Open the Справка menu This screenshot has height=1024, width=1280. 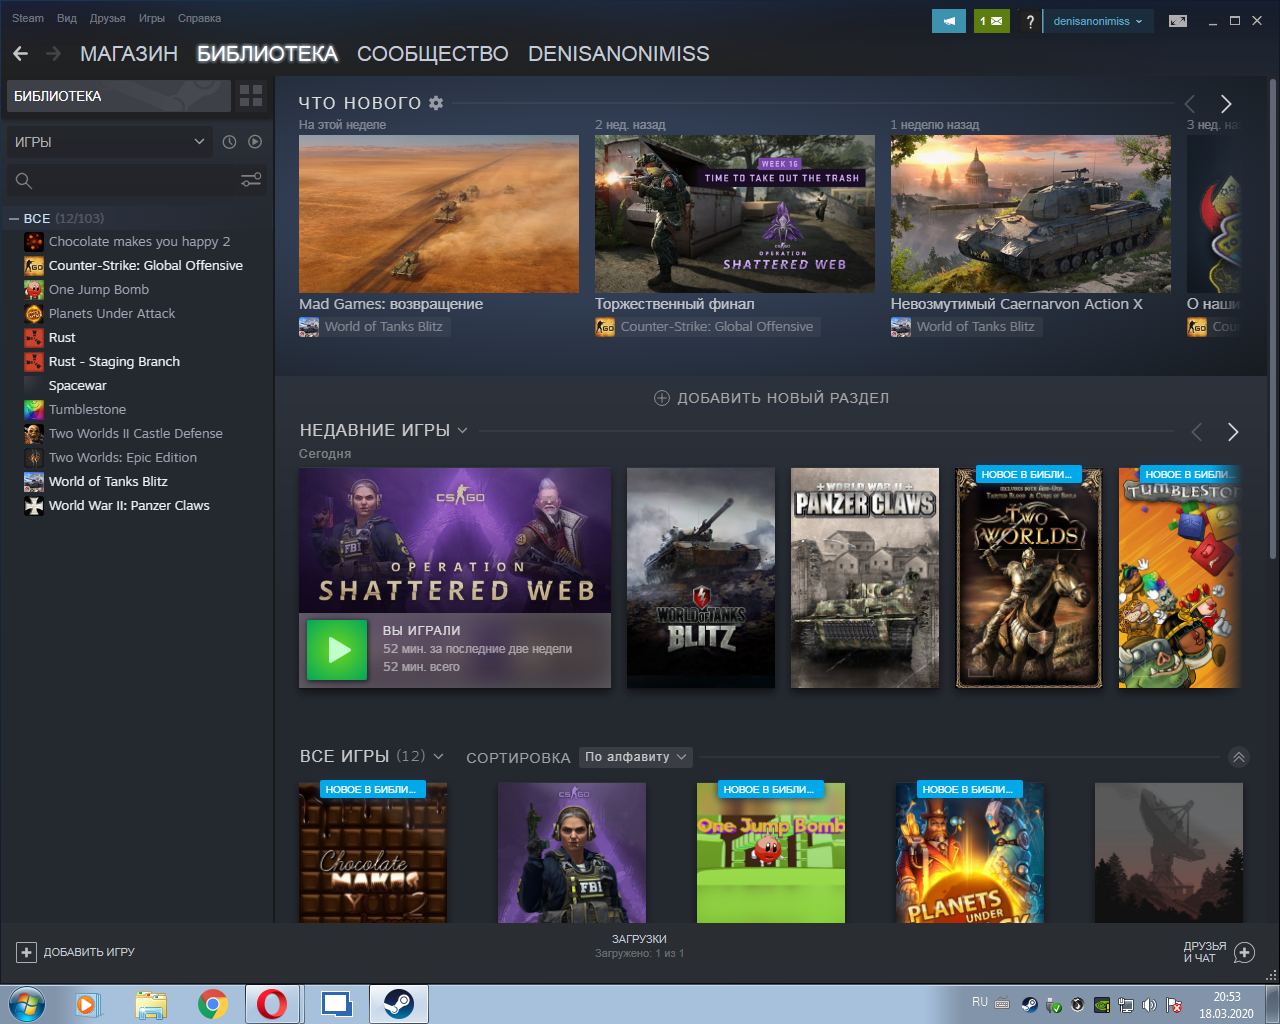click(199, 18)
